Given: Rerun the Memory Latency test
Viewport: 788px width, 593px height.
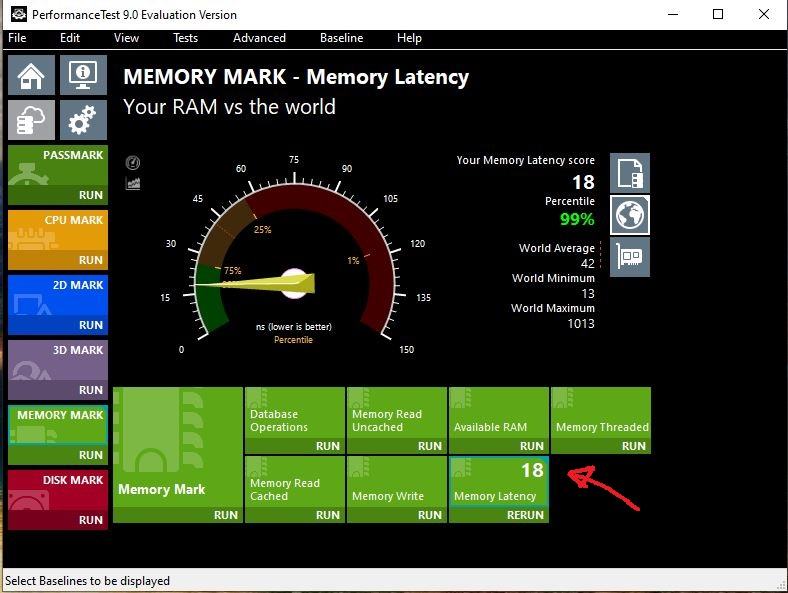Looking at the screenshot, I should tap(525, 515).
